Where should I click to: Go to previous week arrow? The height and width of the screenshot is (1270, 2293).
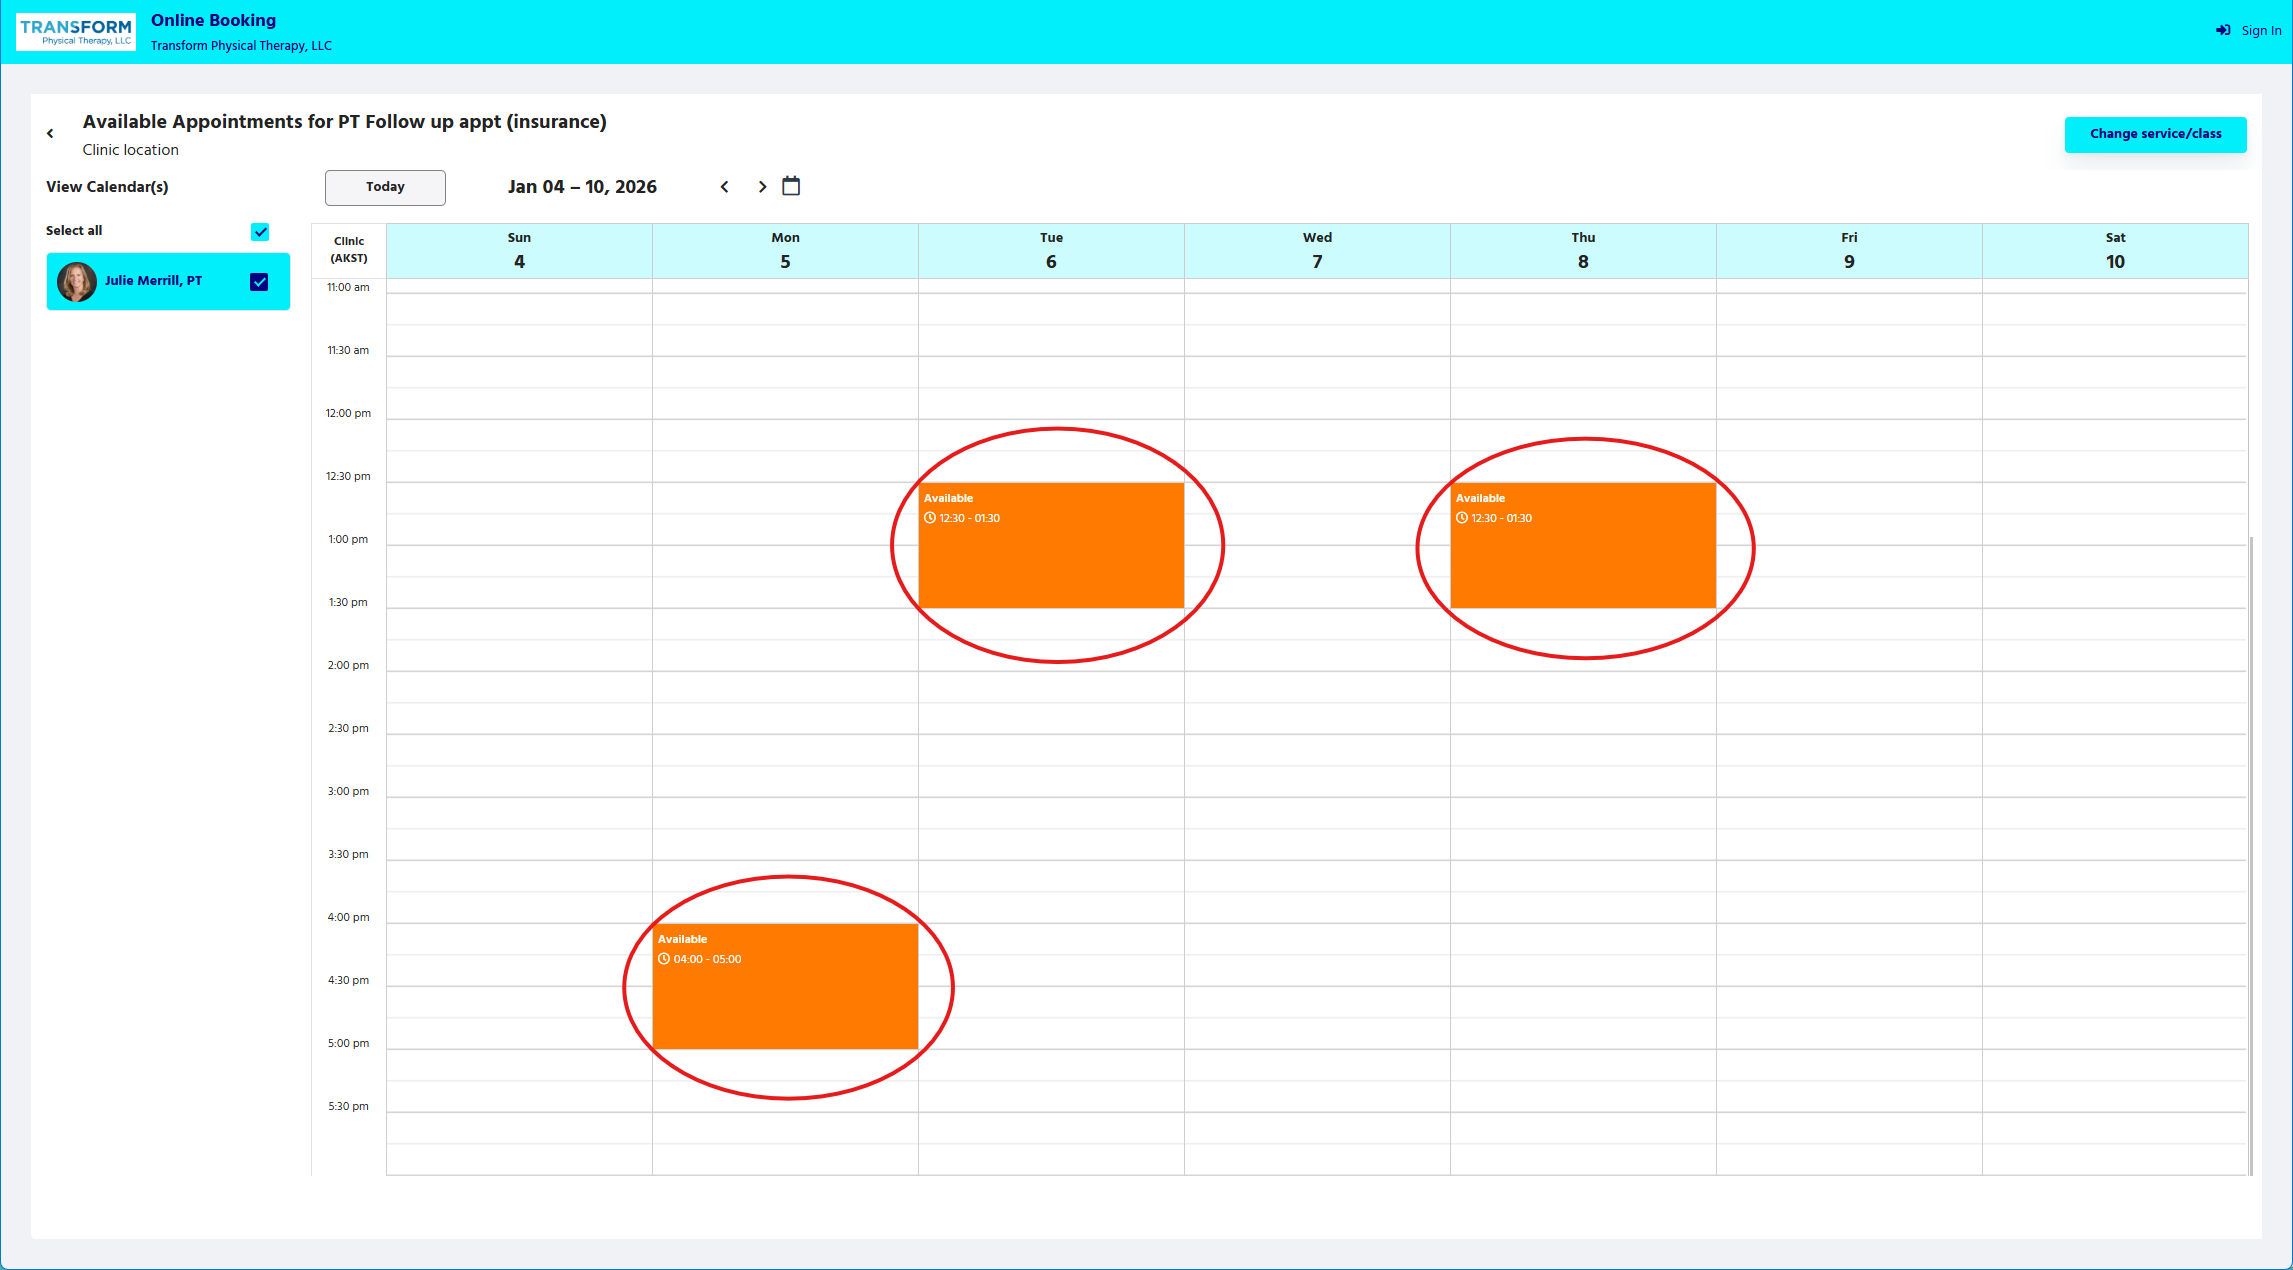point(725,187)
